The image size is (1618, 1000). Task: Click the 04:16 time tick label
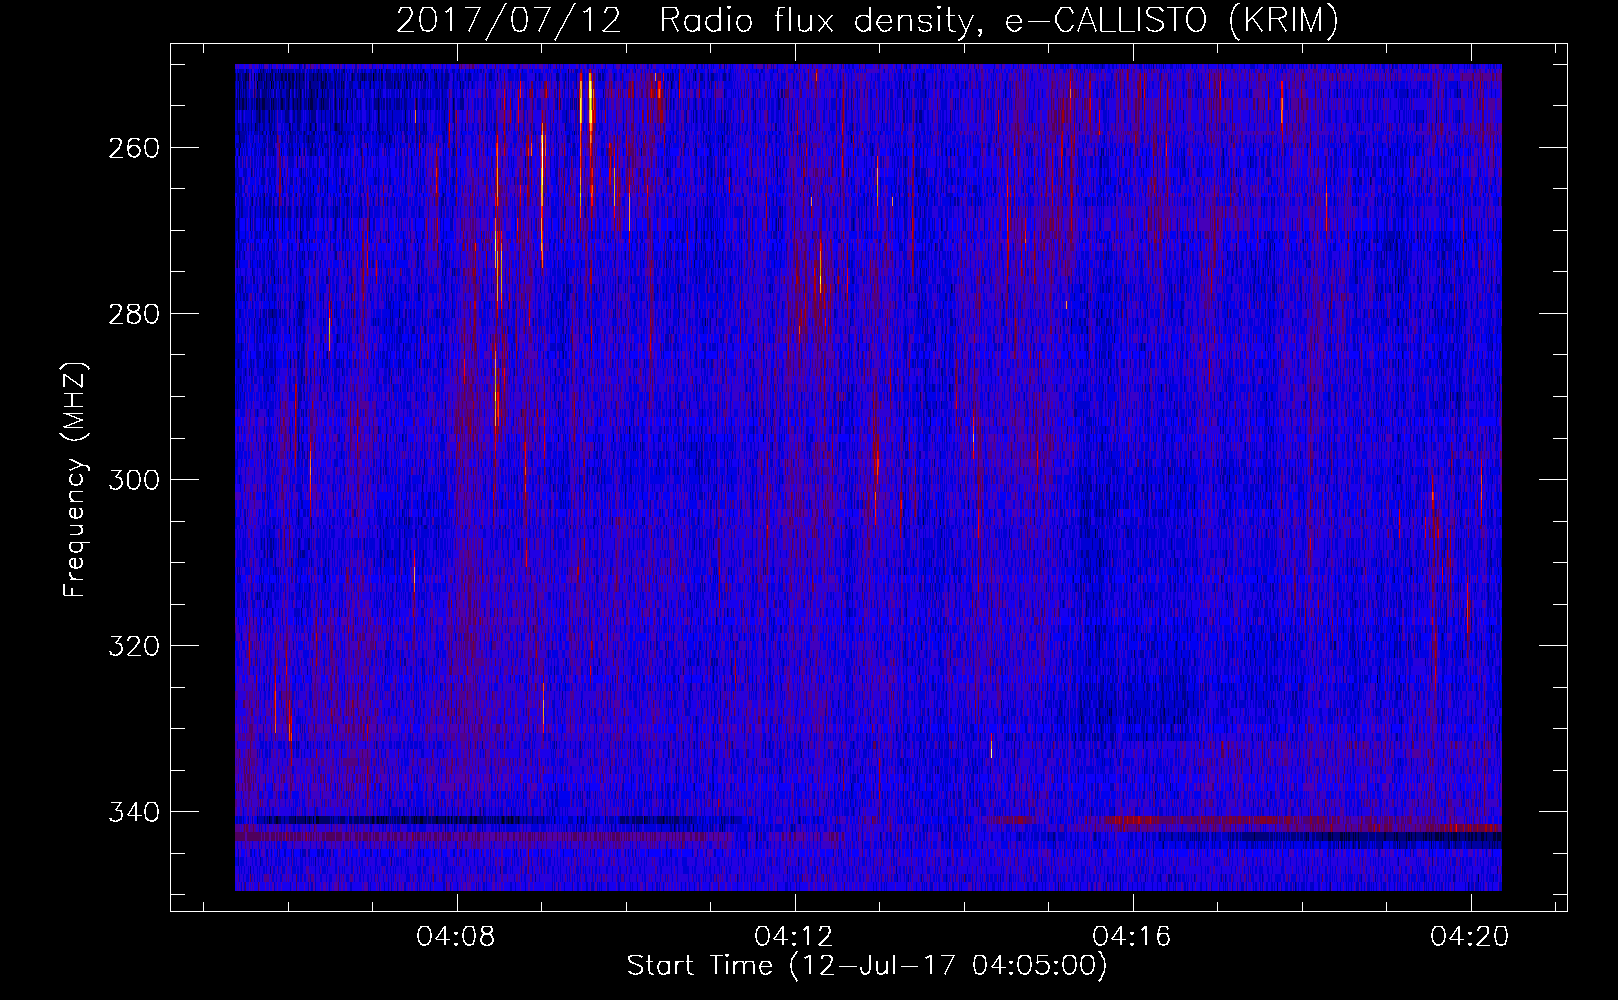pyautogui.click(x=1133, y=937)
